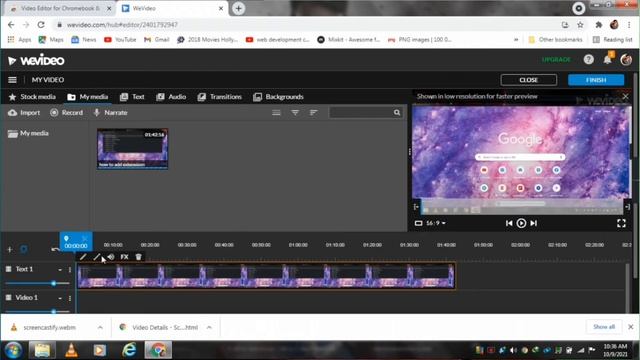Open the Transitions tab
640x360 pixels.
click(x=220, y=97)
